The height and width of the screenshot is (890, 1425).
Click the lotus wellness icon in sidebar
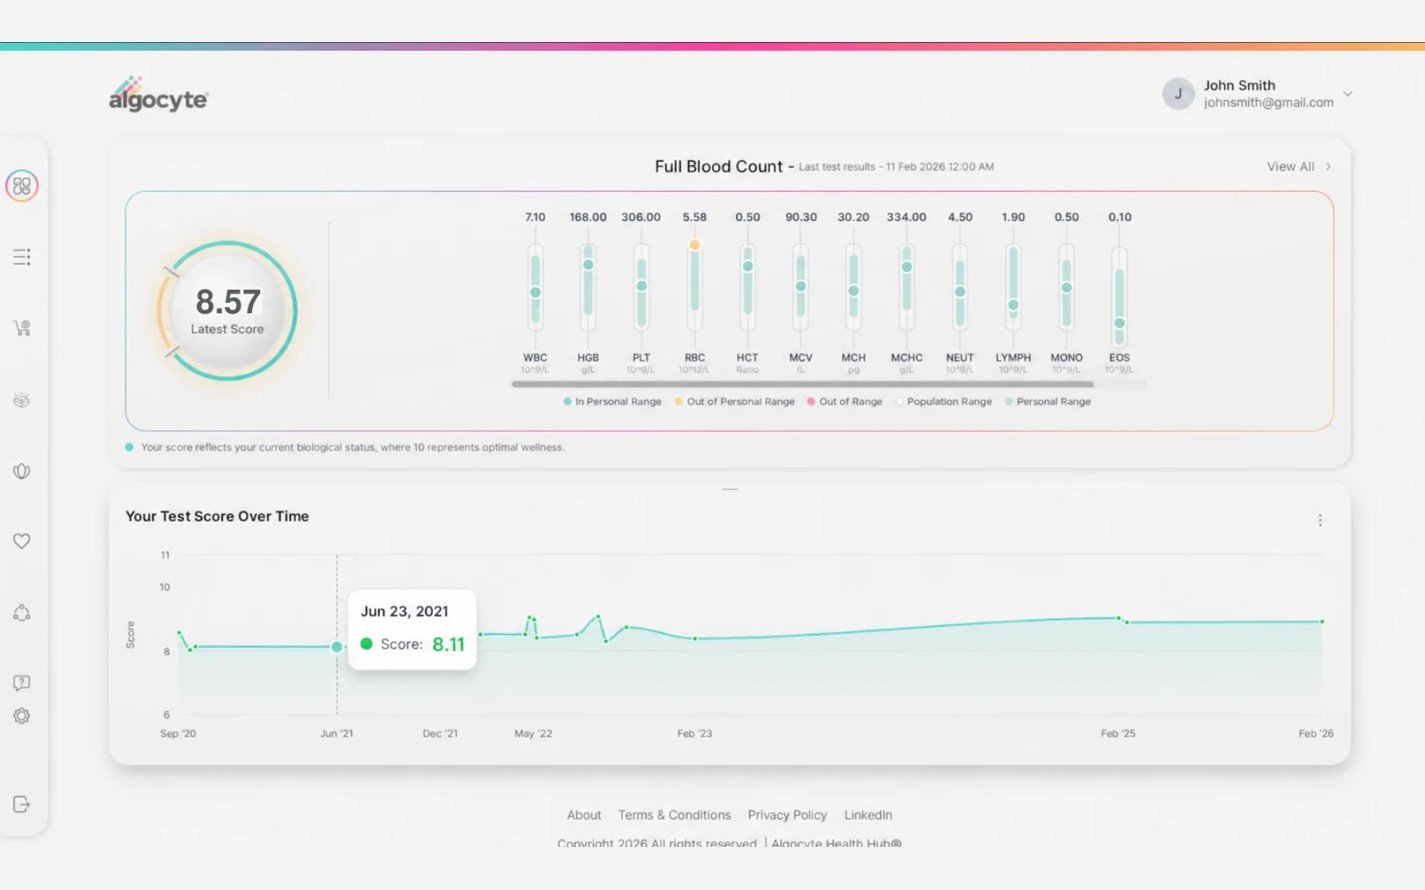[x=22, y=471]
